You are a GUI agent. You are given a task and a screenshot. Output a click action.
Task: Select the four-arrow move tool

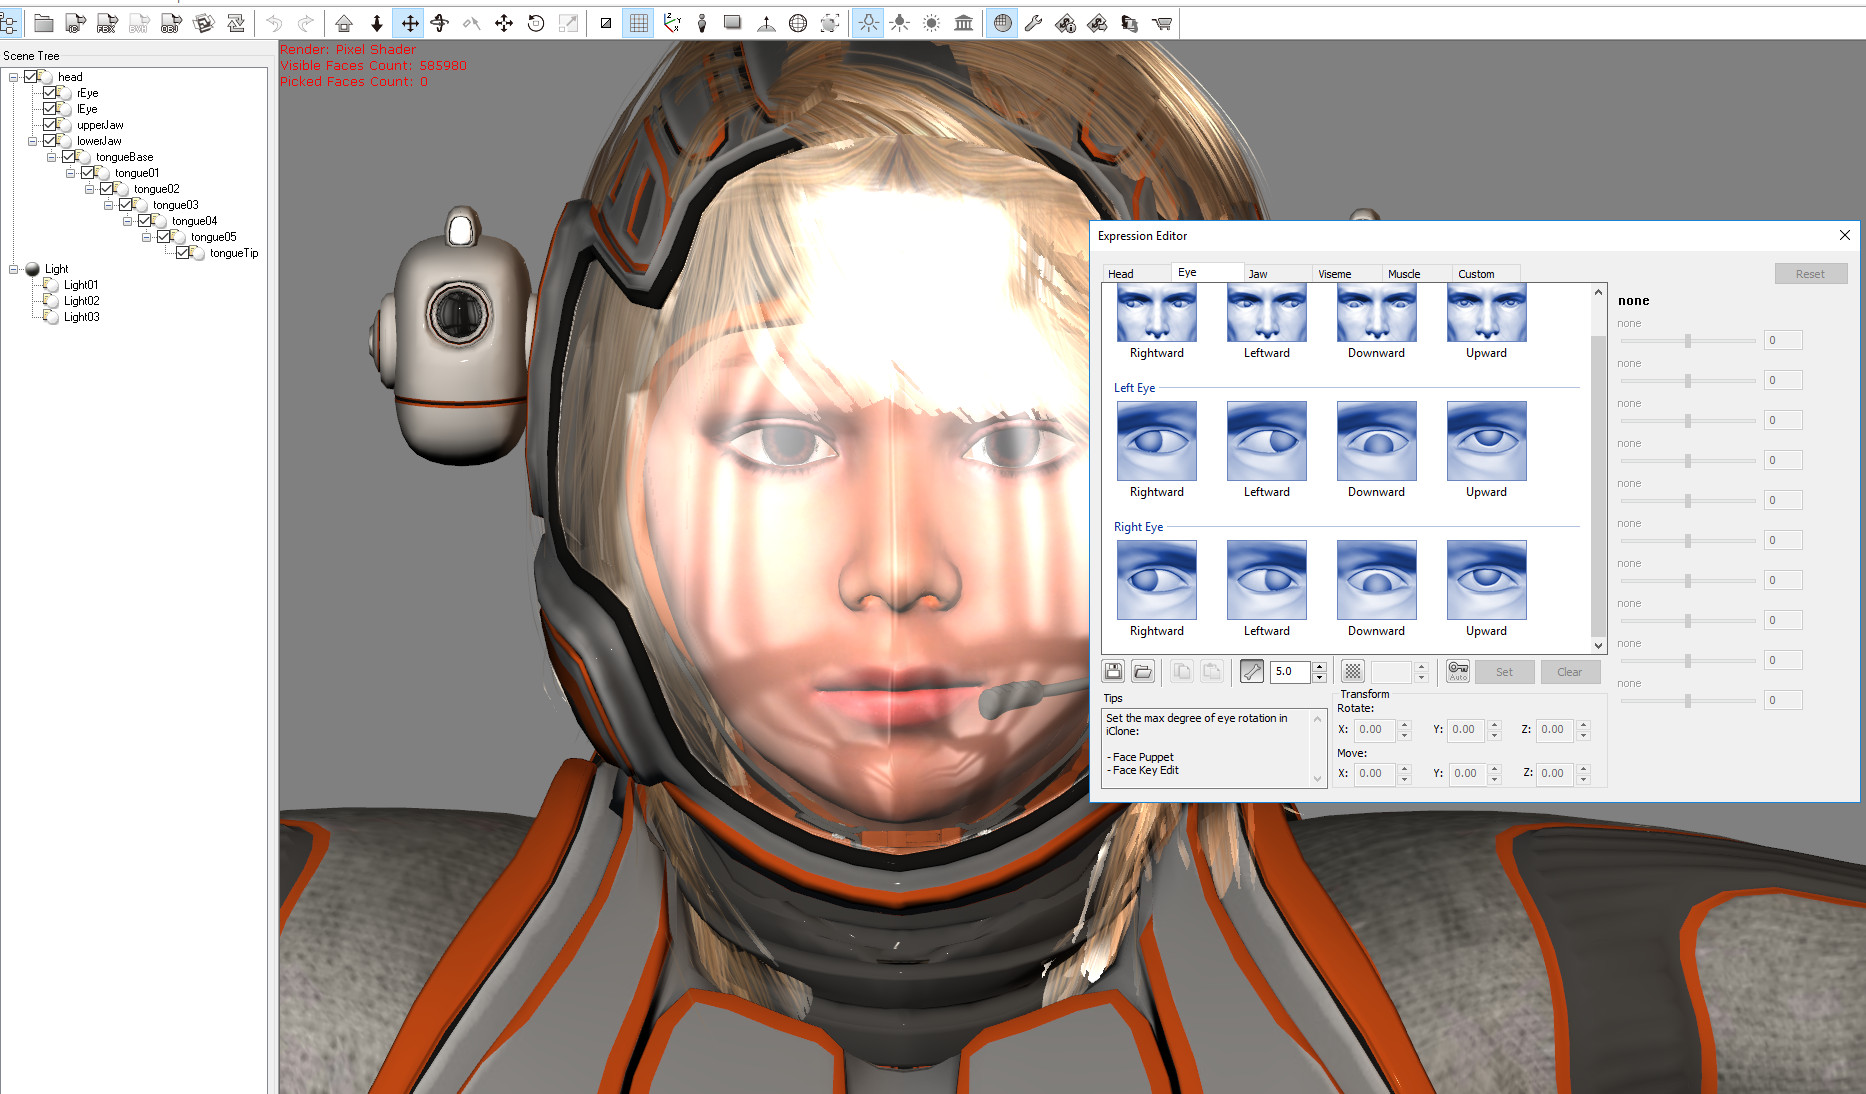[x=409, y=23]
